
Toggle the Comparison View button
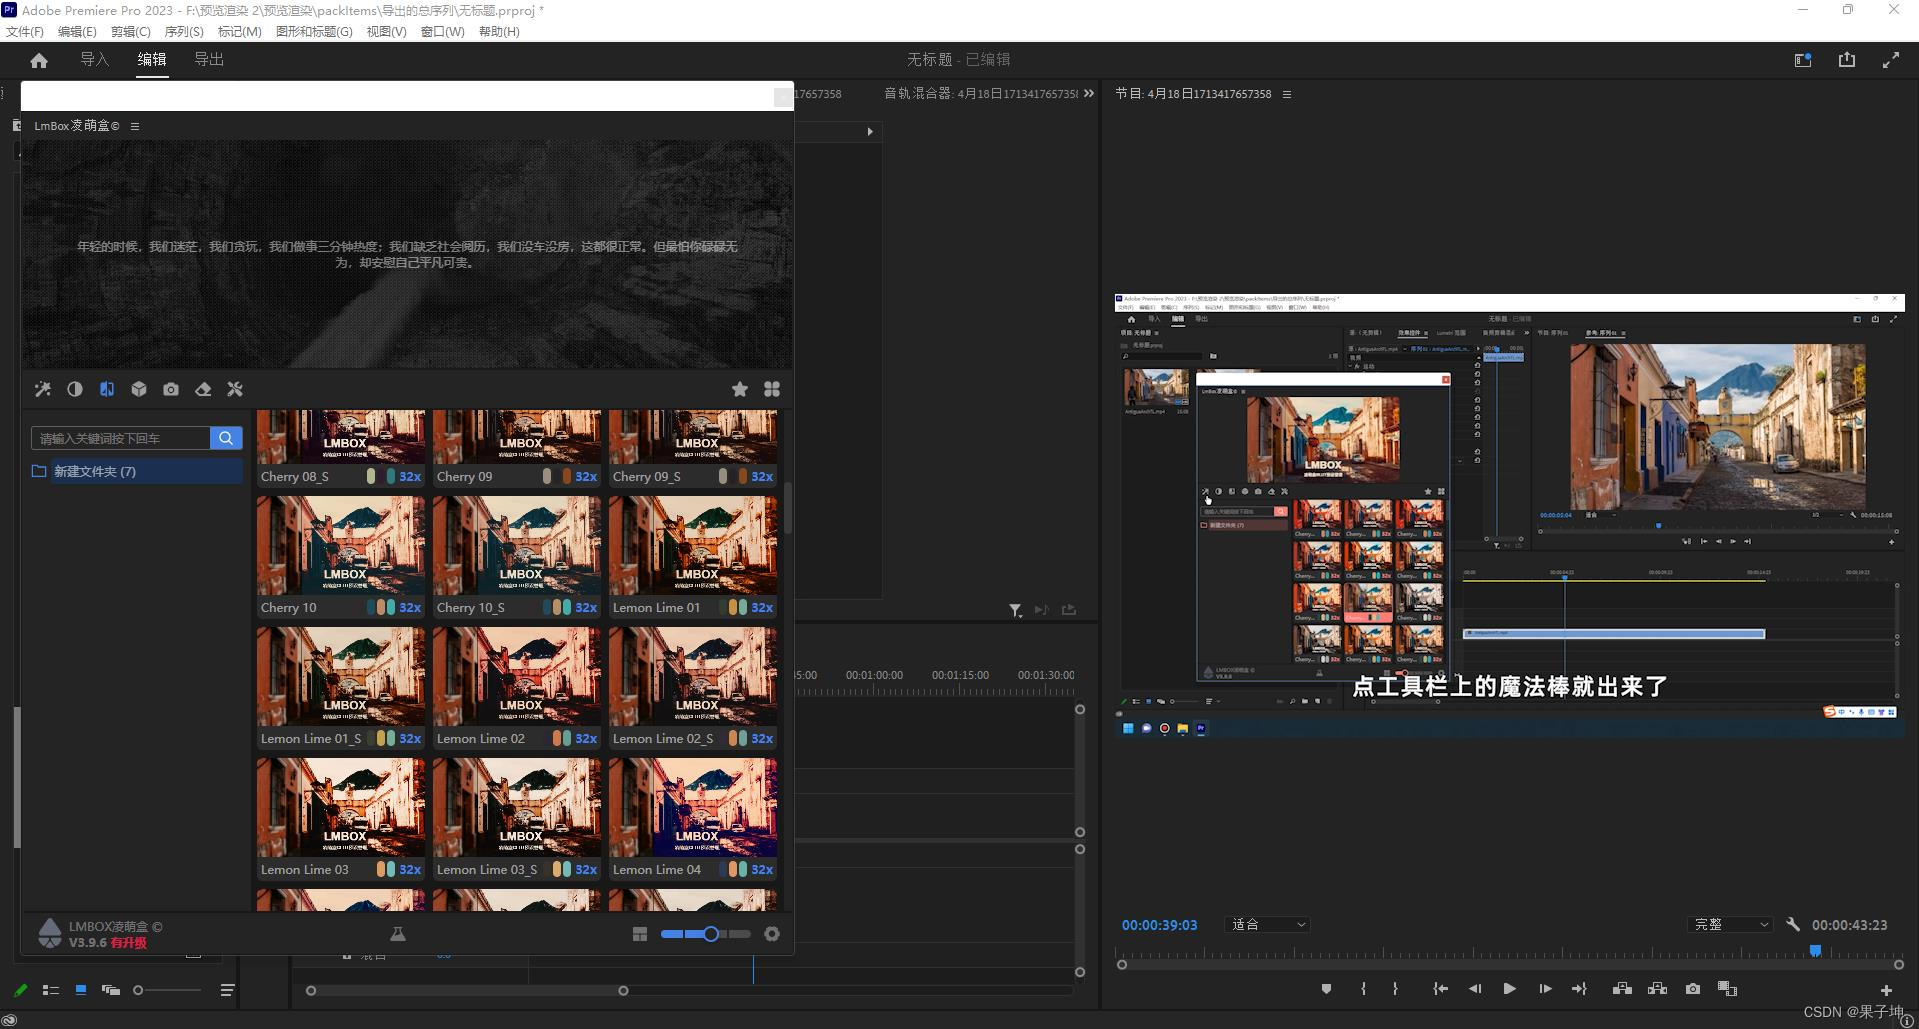(1727, 989)
